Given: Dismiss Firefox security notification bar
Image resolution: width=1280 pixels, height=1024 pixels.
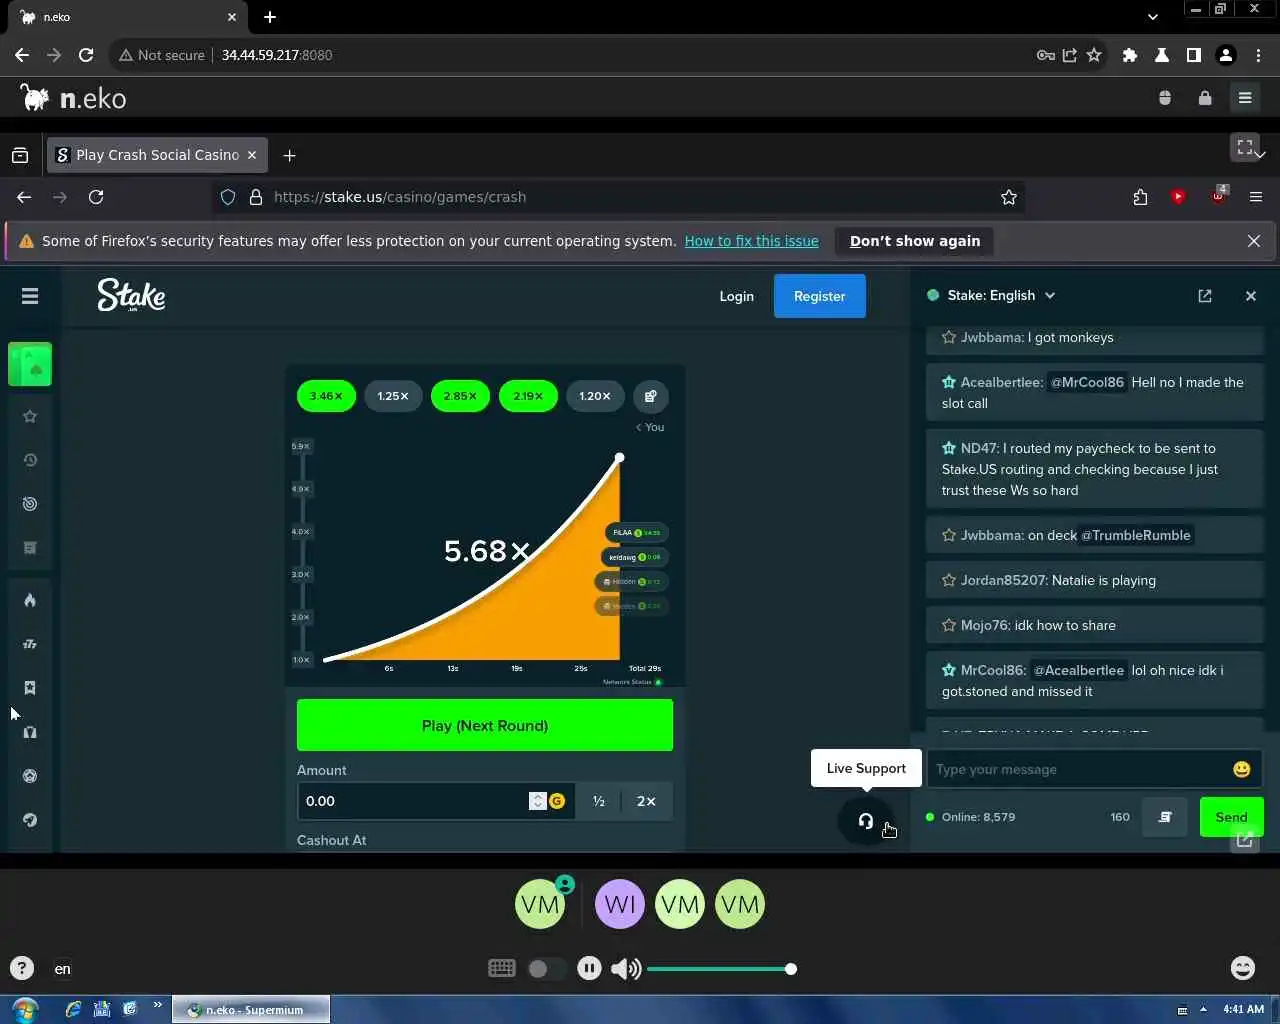Looking at the screenshot, I should tap(1254, 241).
